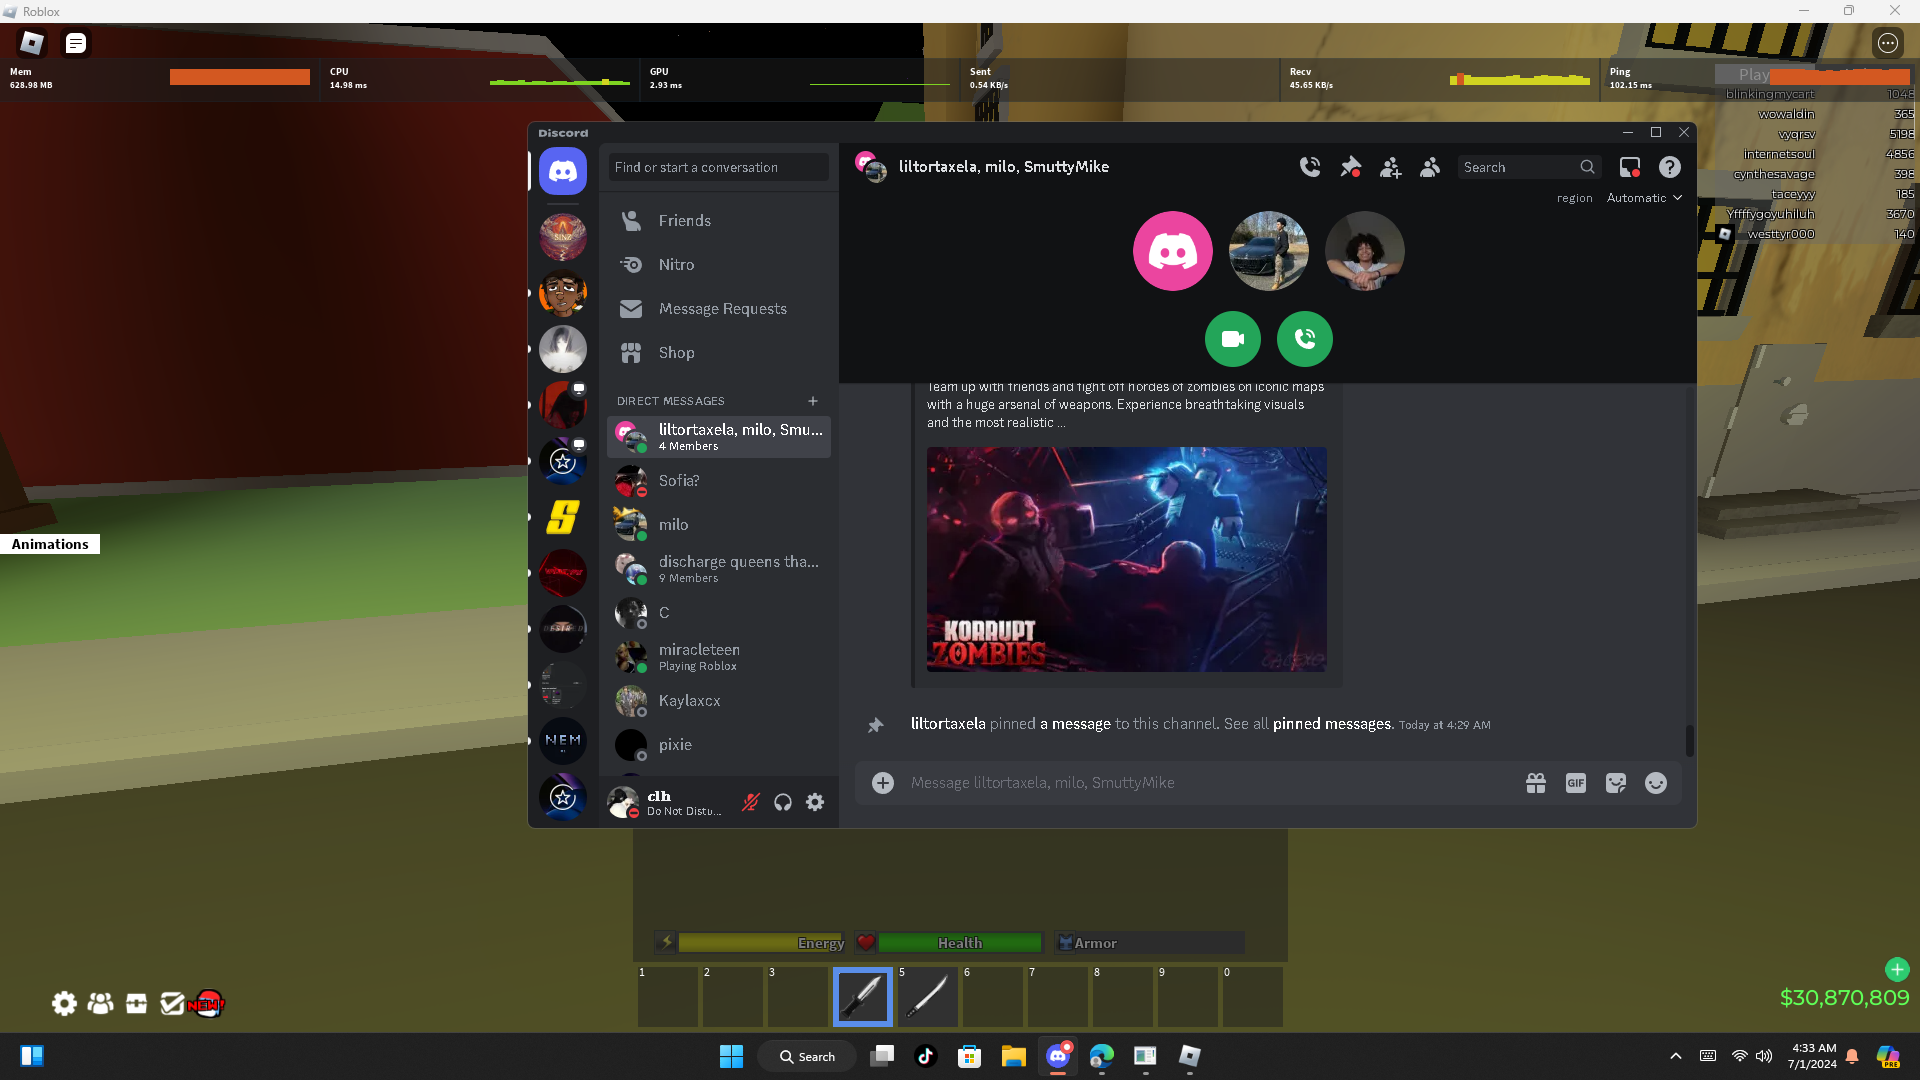1920x1080 pixels.
Task: Open Microsoft Store from the taskbar
Action: tap(970, 1056)
